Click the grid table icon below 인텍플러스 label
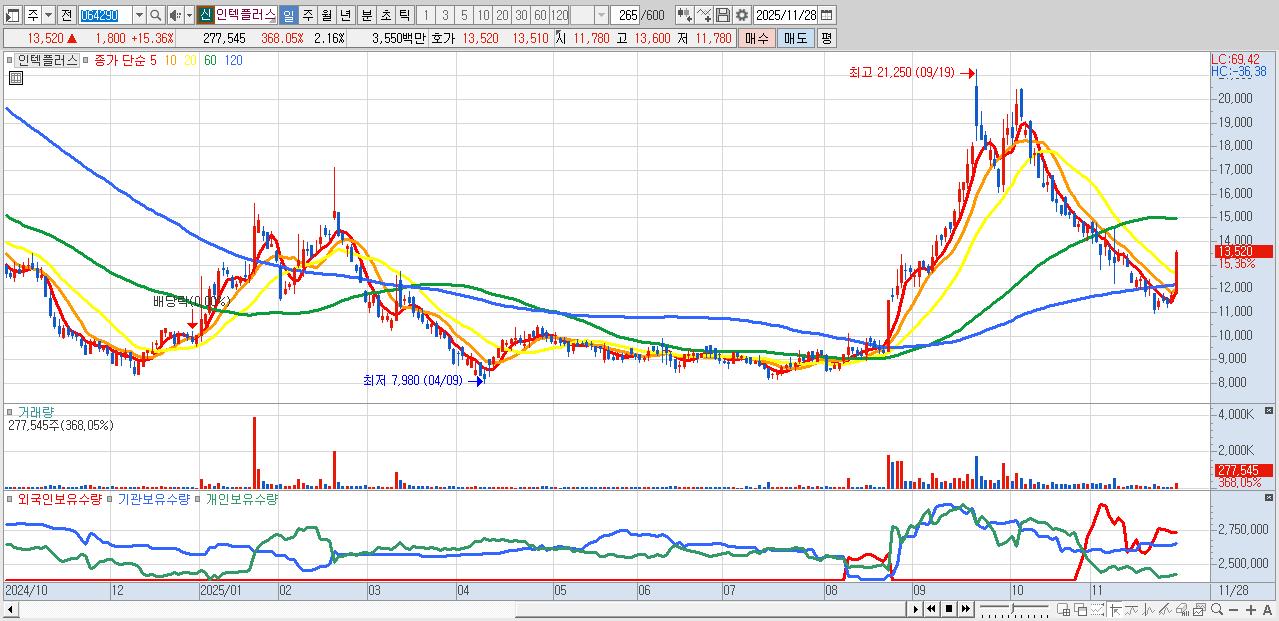 pyautogui.click(x=16, y=78)
